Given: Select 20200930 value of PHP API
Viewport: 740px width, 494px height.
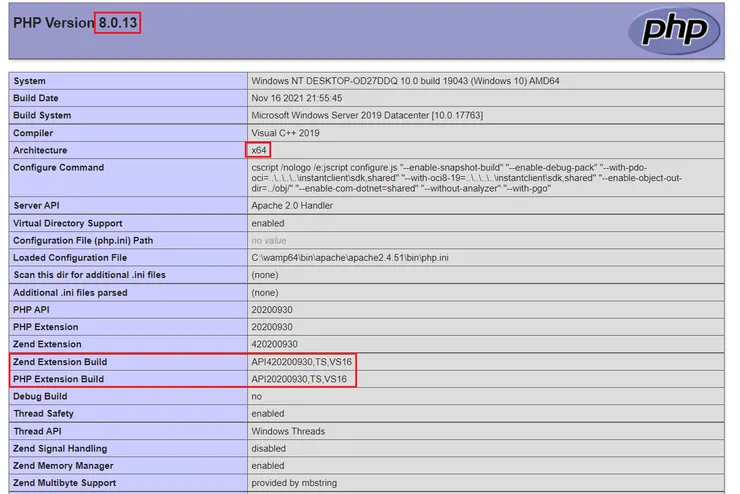Looking at the screenshot, I should click(x=272, y=310).
